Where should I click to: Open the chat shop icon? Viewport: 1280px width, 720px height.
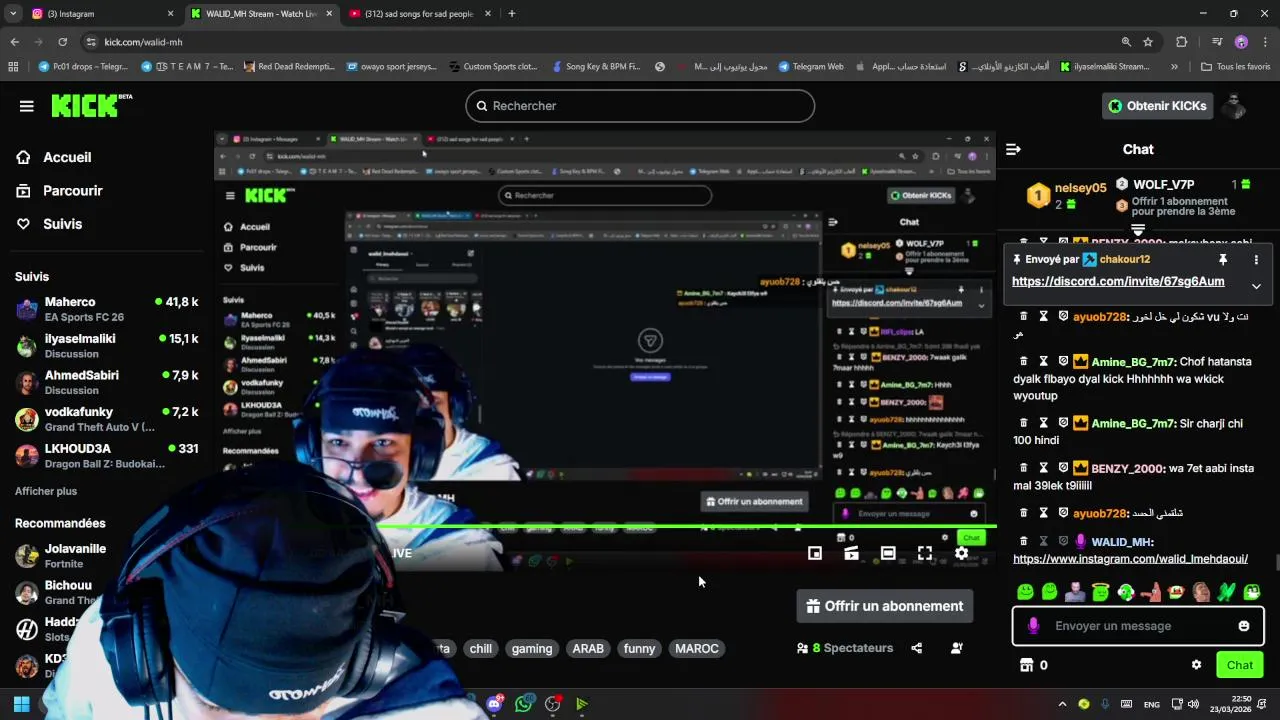1026,665
